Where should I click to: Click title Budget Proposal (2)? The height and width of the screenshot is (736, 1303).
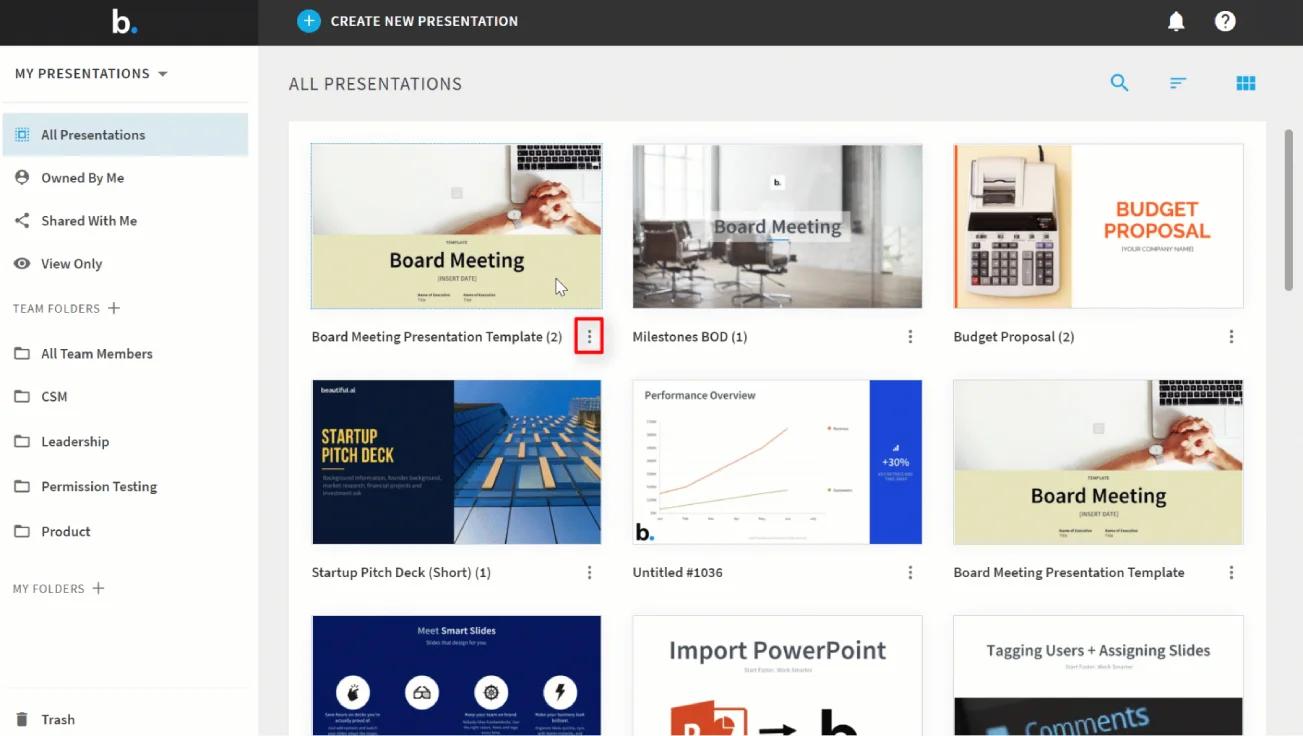click(x=1014, y=337)
